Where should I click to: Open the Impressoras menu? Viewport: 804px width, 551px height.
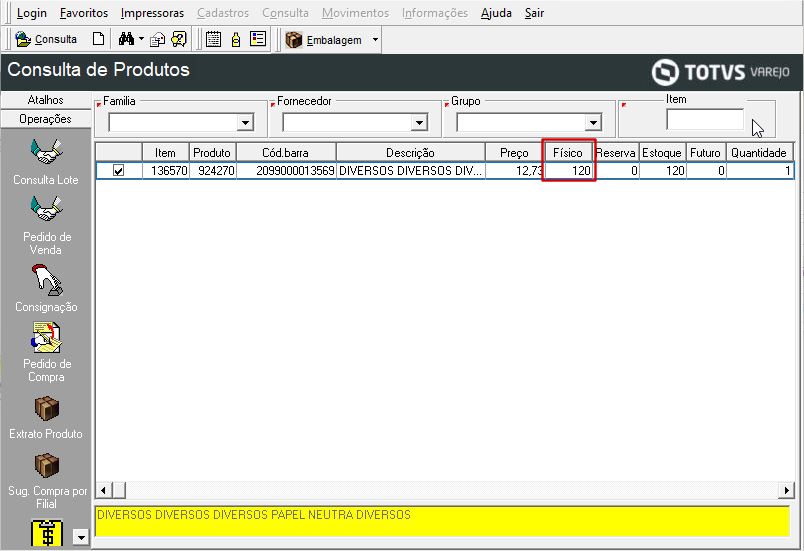[152, 13]
